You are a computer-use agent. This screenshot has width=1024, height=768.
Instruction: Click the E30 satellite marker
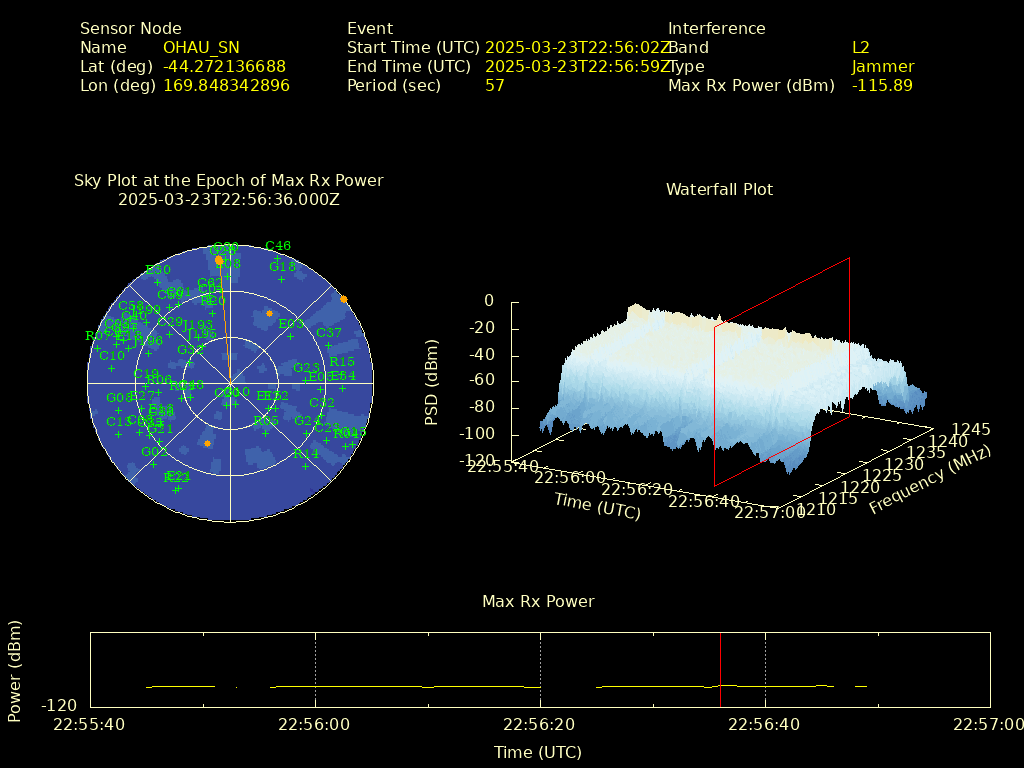pyautogui.click(x=157, y=282)
